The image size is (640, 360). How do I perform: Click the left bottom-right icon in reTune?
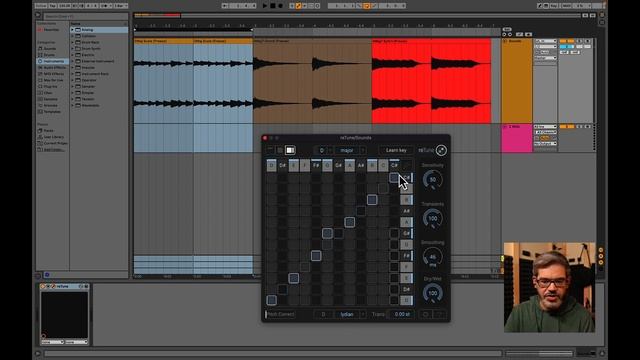pos(426,314)
